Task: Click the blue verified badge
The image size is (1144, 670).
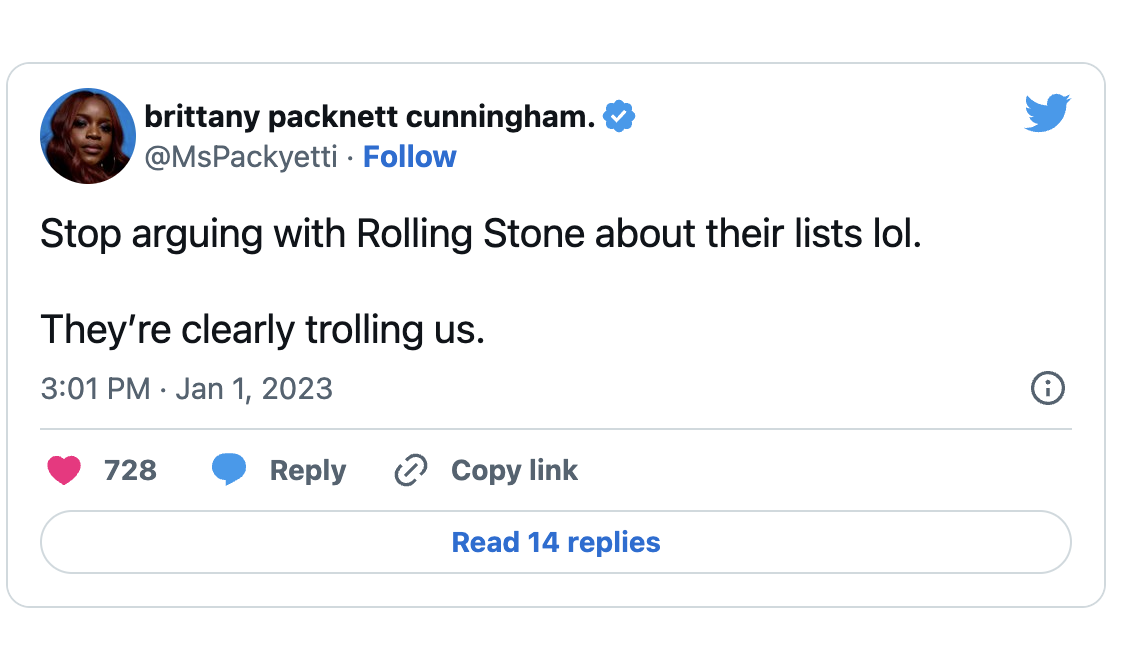Action: click(x=620, y=115)
